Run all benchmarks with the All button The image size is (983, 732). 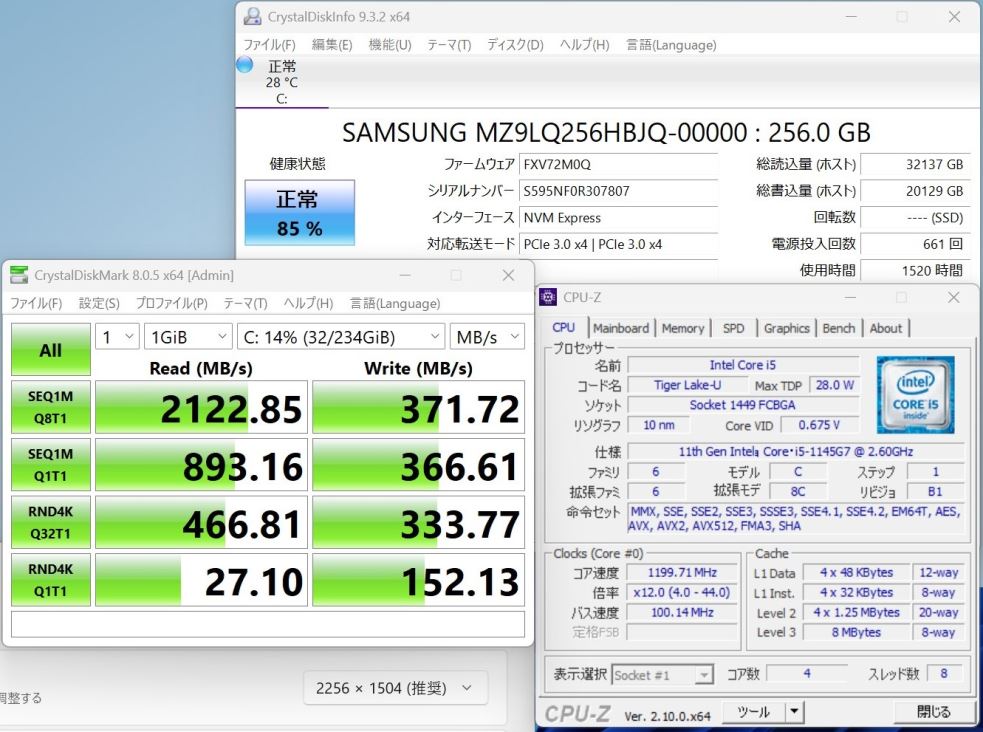coord(51,350)
